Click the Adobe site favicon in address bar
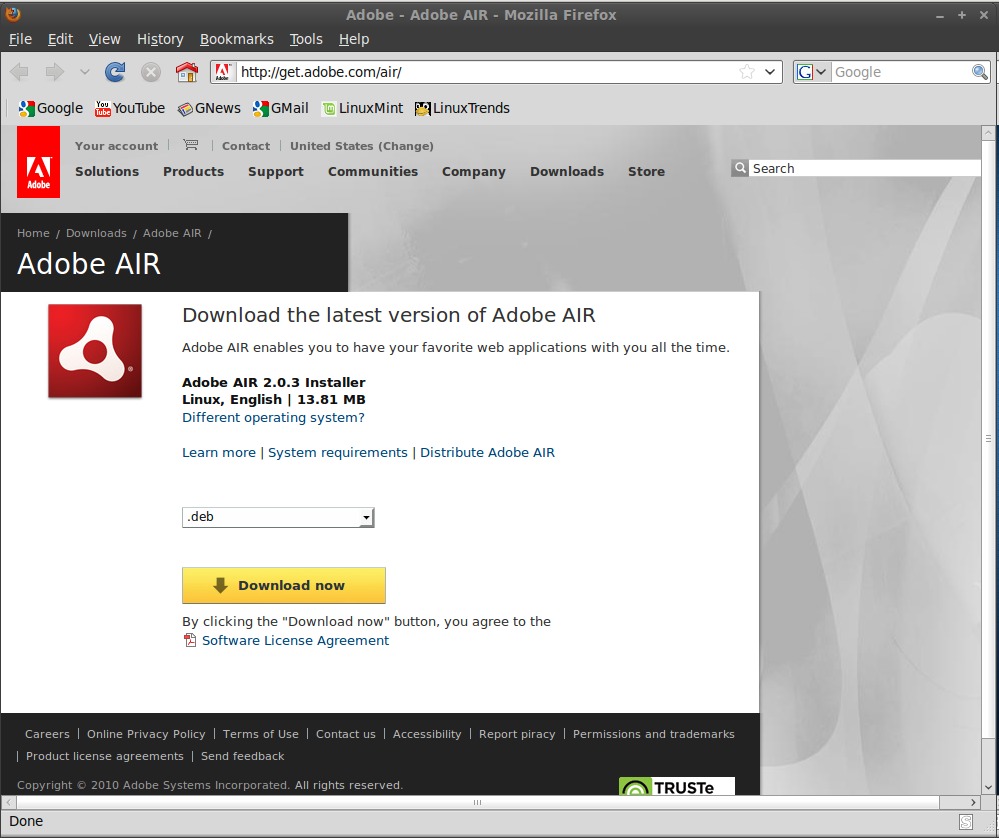999x838 pixels. (222, 72)
